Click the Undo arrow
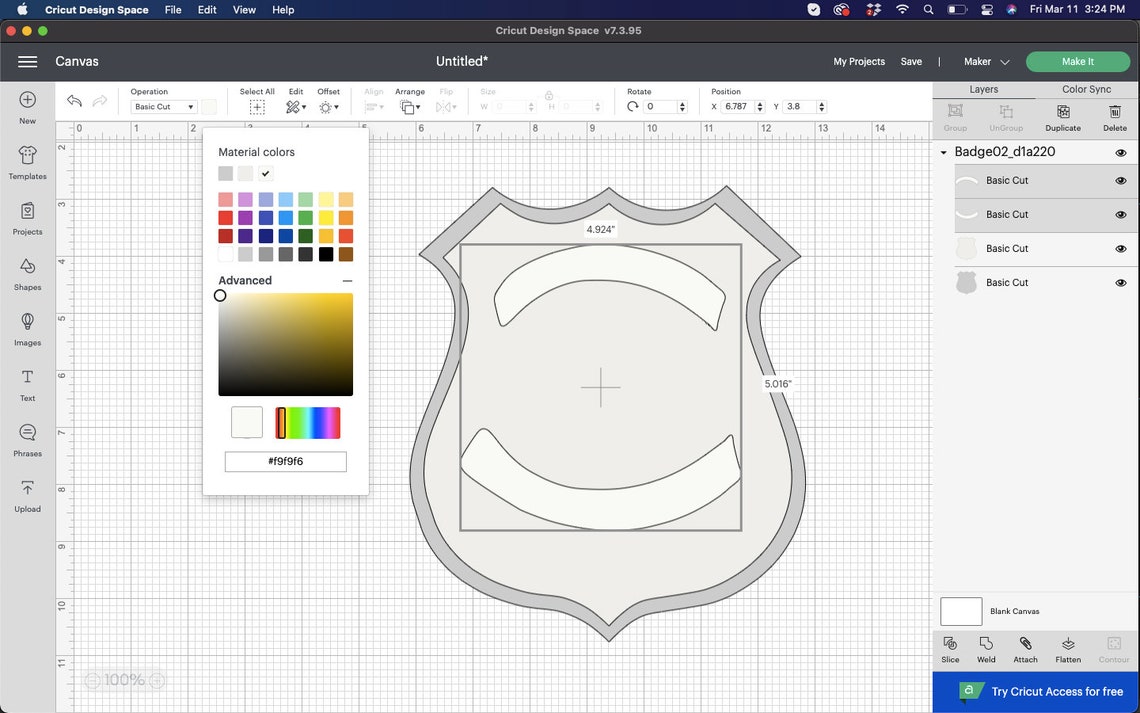Viewport: 1140px width, 713px height. click(x=74, y=101)
